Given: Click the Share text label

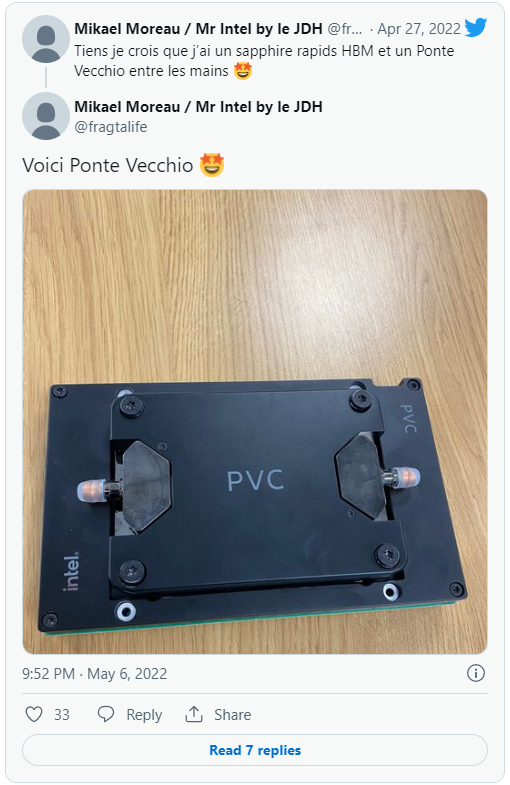Looking at the screenshot, I should (x=232, y=714).
